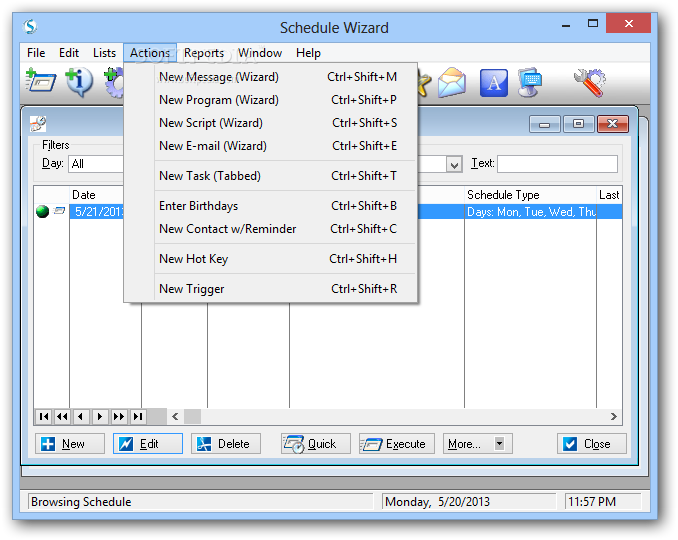This screenshot has width=678, height=540.
Task: Click the Text filter input field
Action: [x=557, y=164]
